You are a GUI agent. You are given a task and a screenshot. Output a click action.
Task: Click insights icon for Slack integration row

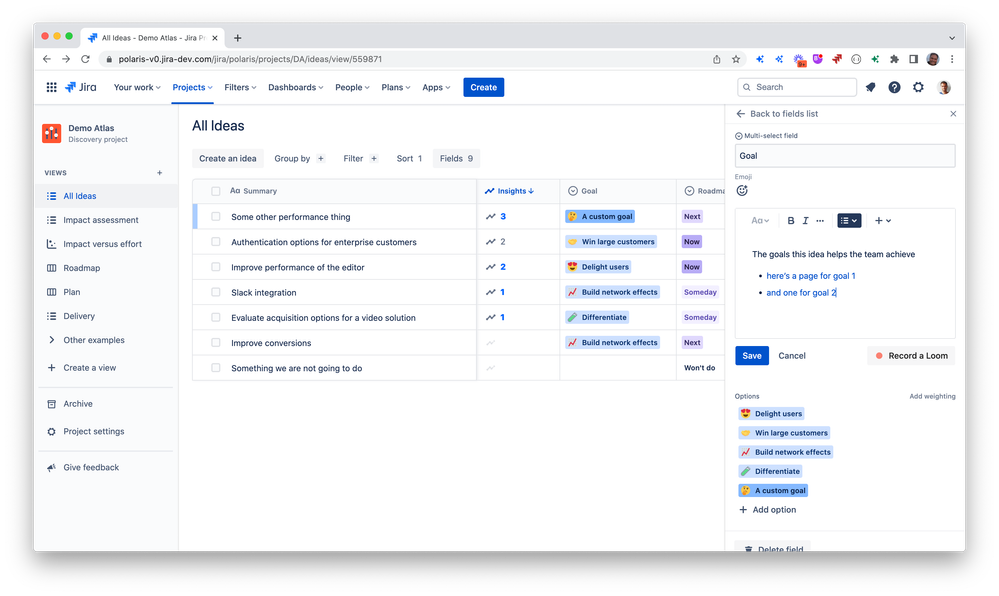point(491,293)
